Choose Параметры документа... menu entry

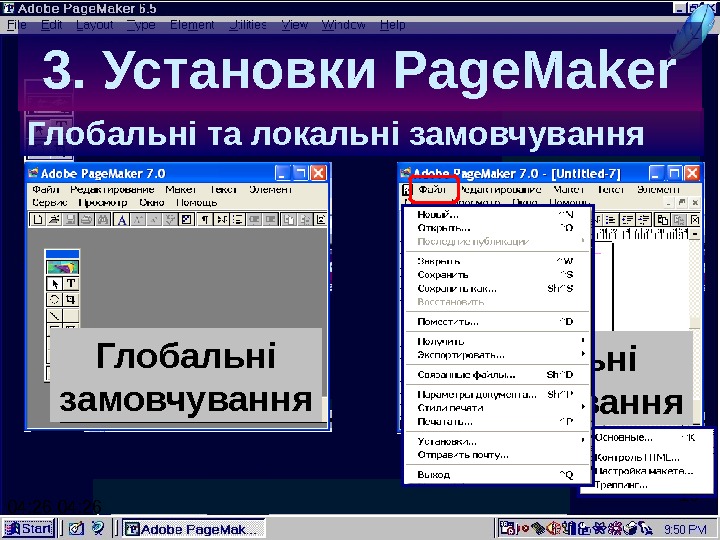click(497, 394)
